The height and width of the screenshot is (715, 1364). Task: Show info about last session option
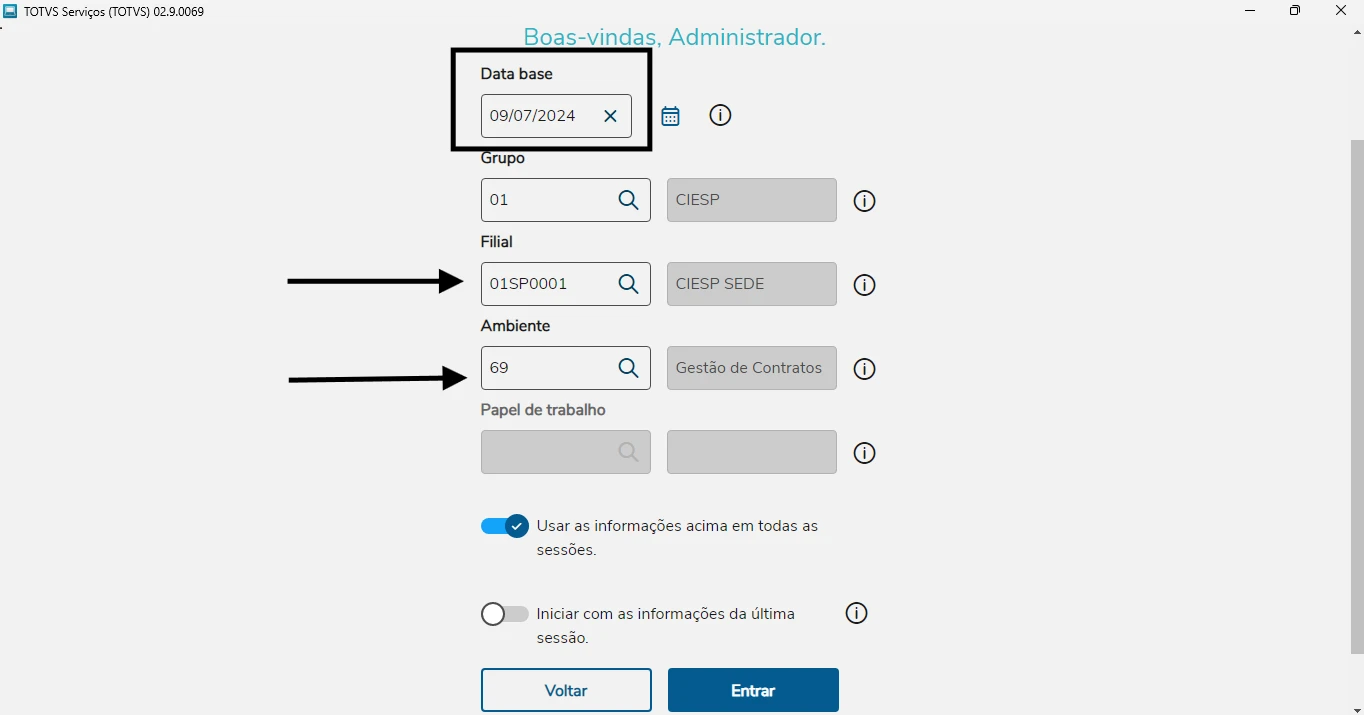click(856, 613)
